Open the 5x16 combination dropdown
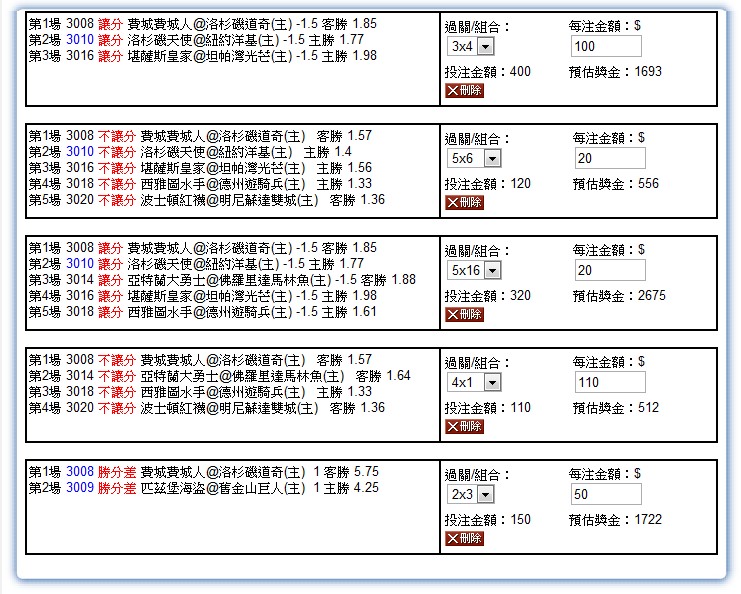This screenshot has width=741, height=594. [x=474, y=270]
